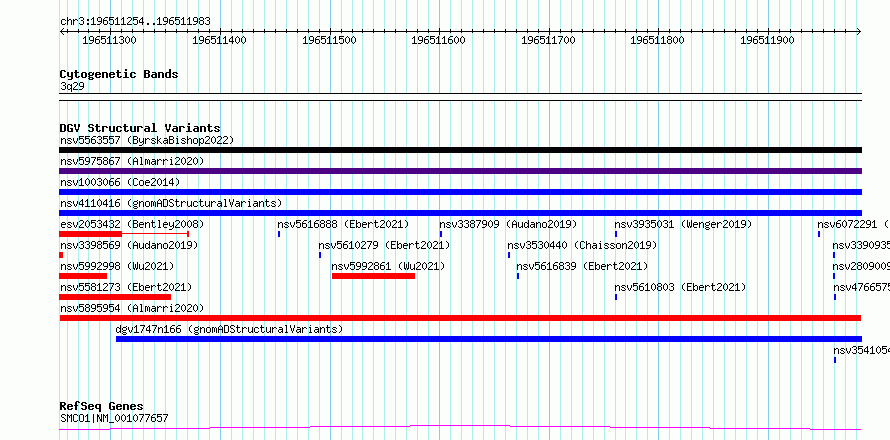Screen dimensions: 890x440
Task: Click the left arrowhead of the ruler
Action: tap(62, 31)
